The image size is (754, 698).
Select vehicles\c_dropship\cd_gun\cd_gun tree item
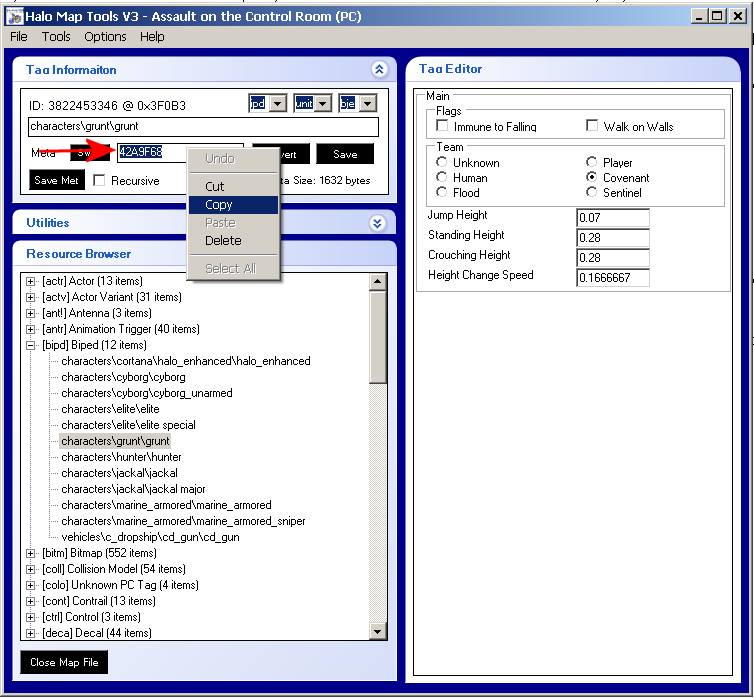[150, 537]
